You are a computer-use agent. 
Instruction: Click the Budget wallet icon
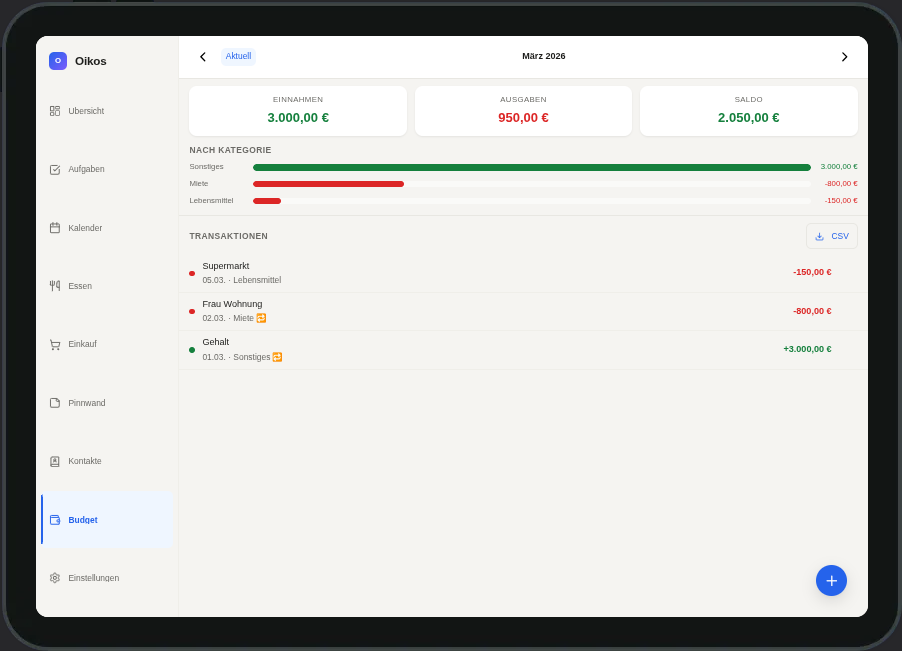(x=55, y=520)
